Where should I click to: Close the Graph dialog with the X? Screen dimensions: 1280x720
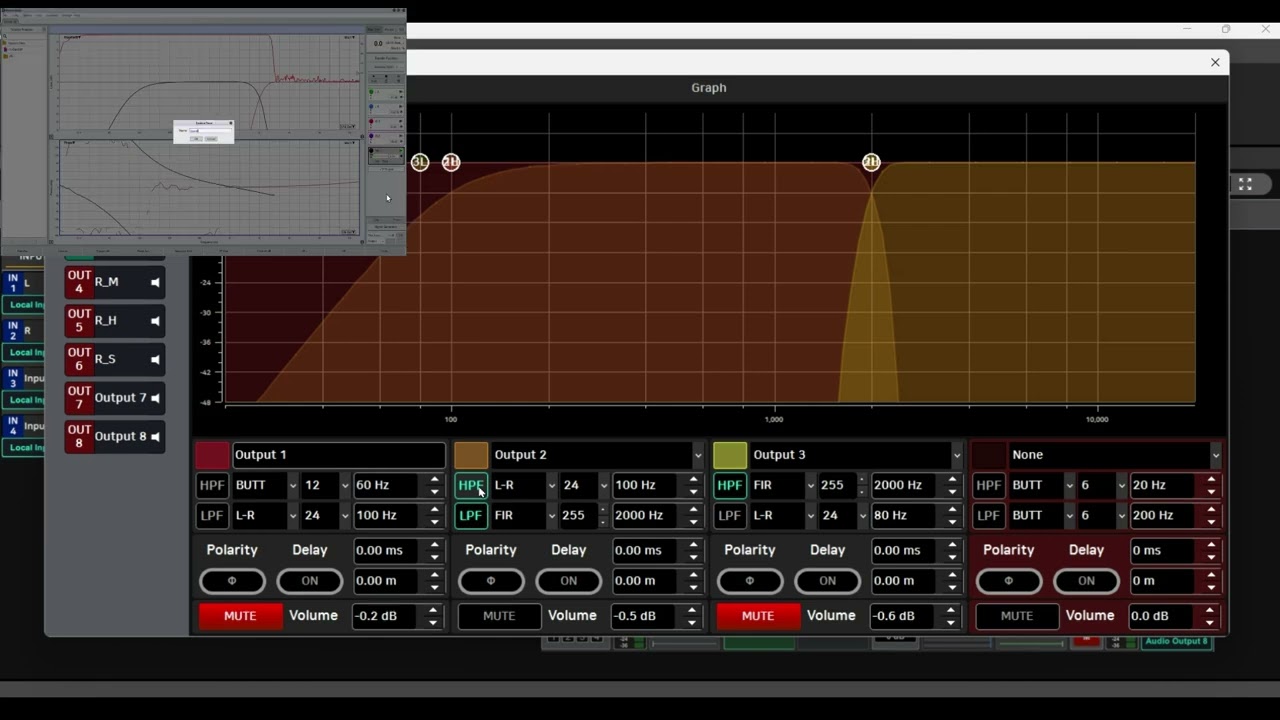coord(1215,62)
